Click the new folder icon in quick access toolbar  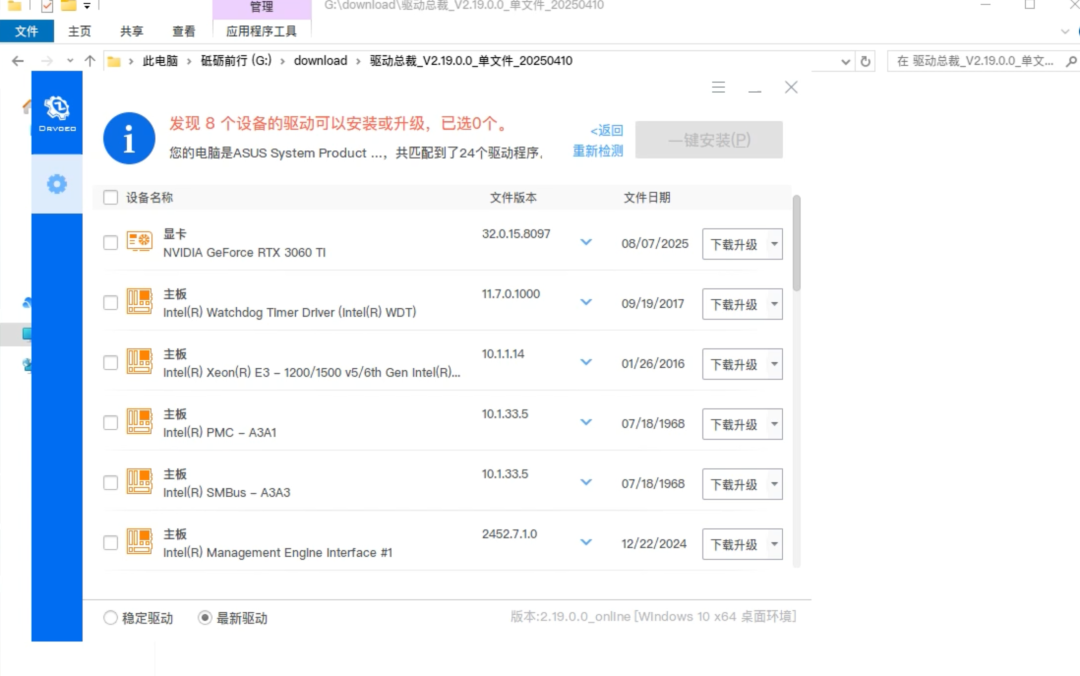point(68,6)
